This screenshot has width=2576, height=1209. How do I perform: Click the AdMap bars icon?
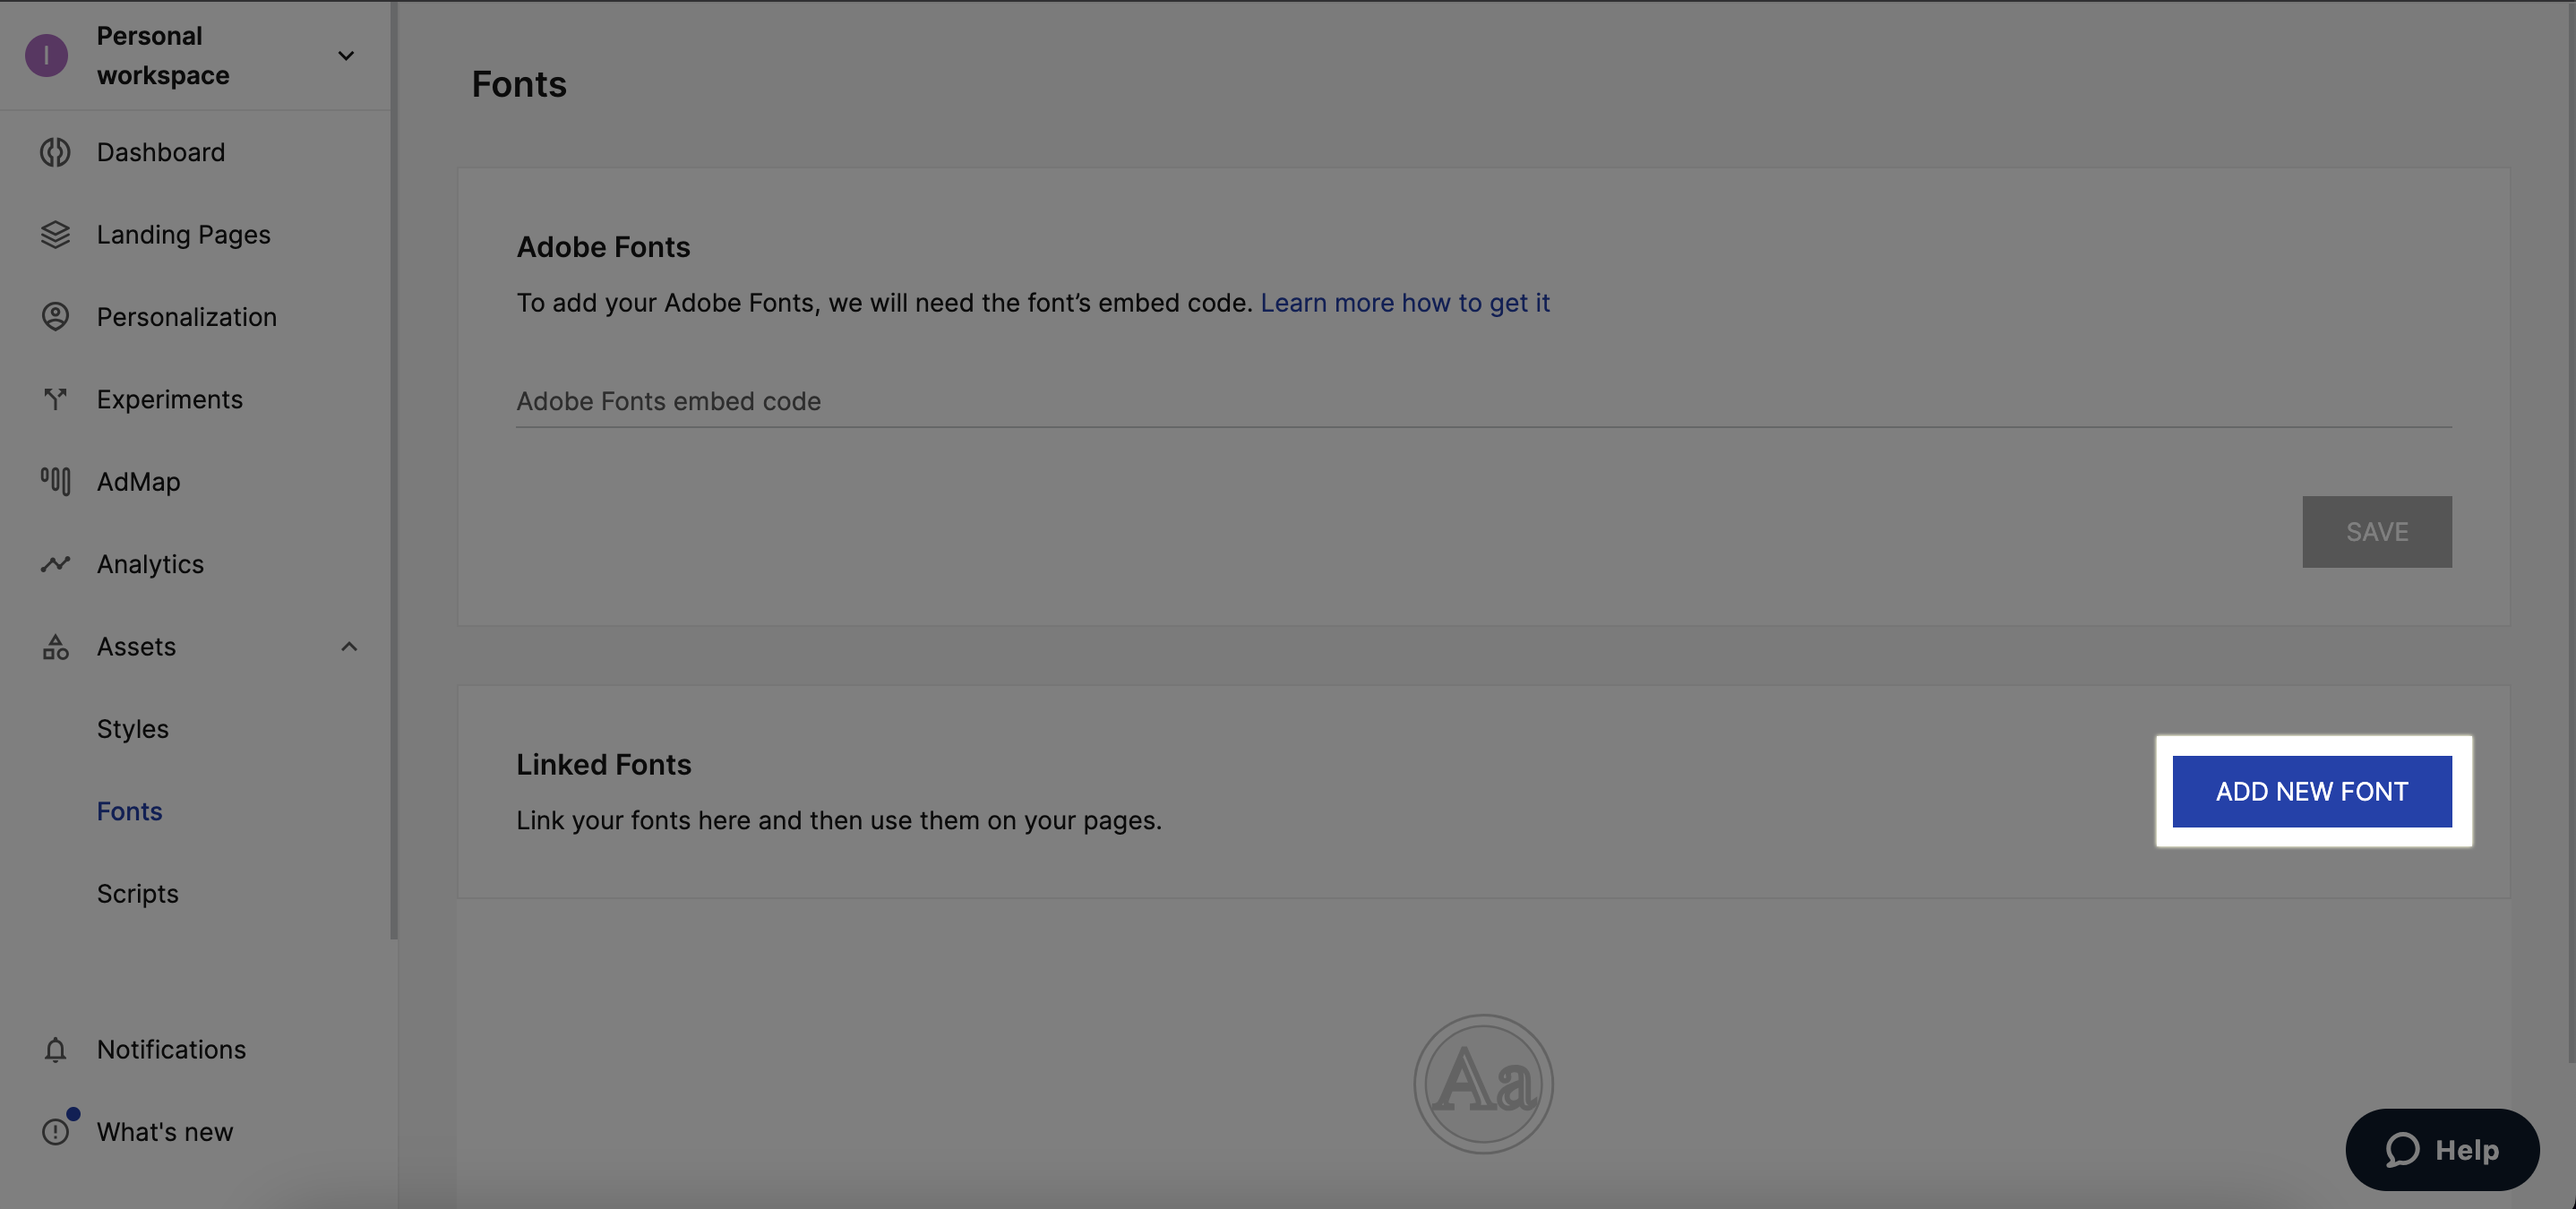point(55,482)
